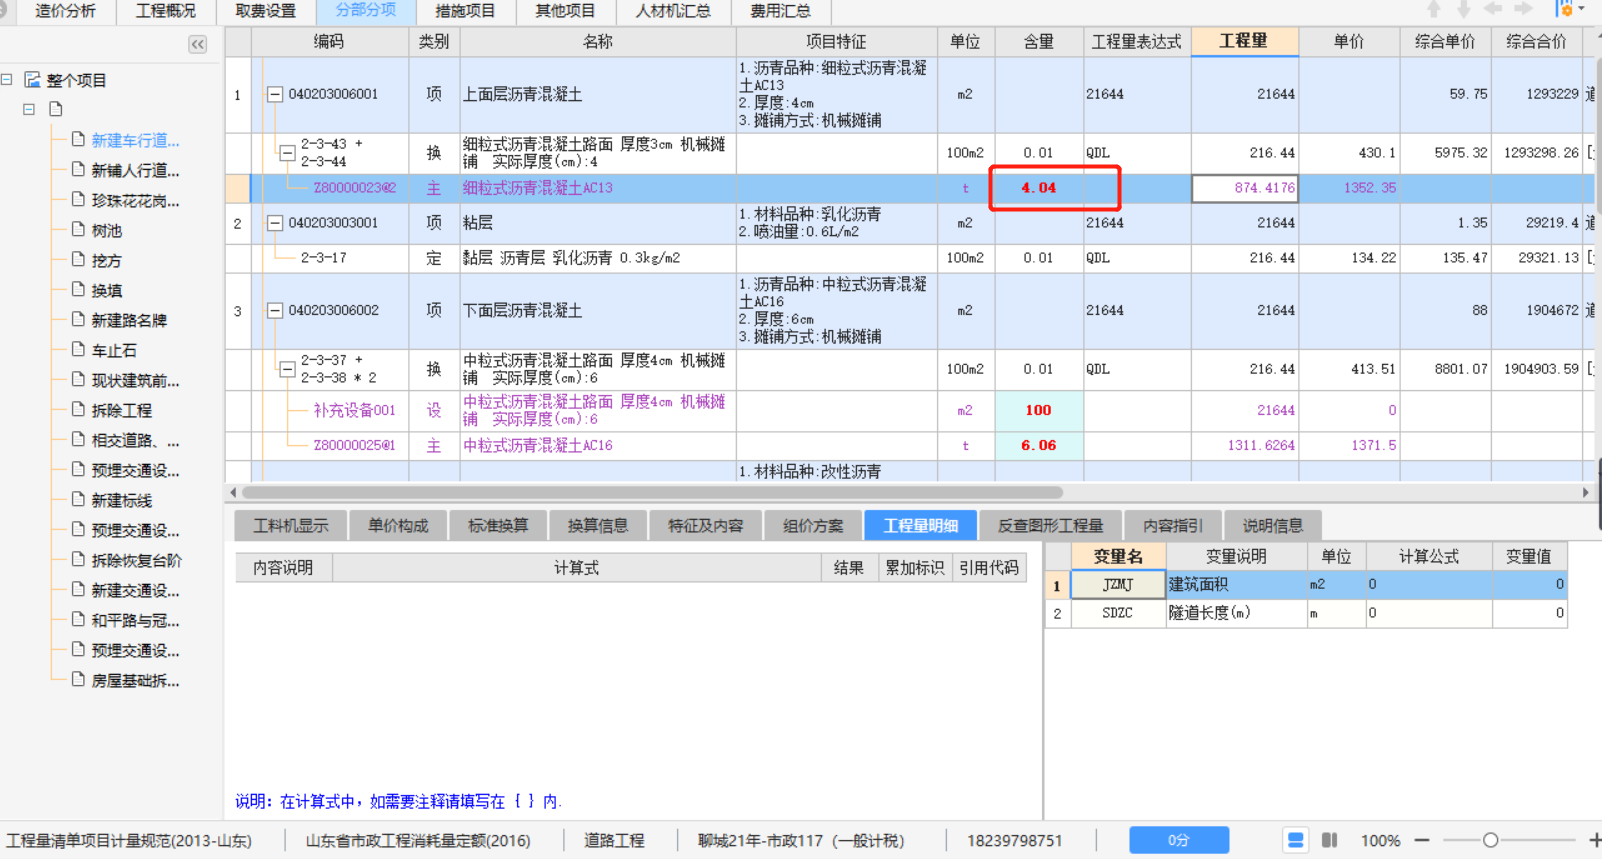Screen dimensions: 1602x859
Task: Switch to 换算信息 bottom tab
Action: (x=597, y=525)
